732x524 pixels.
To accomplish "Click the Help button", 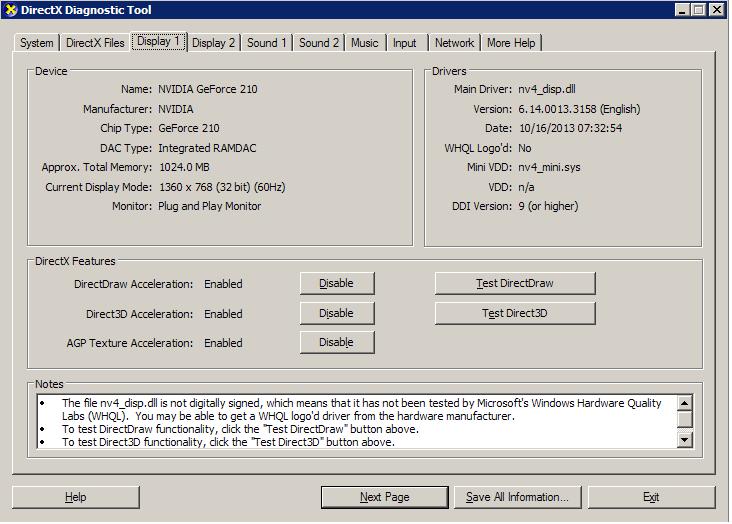I will point(76,497).
